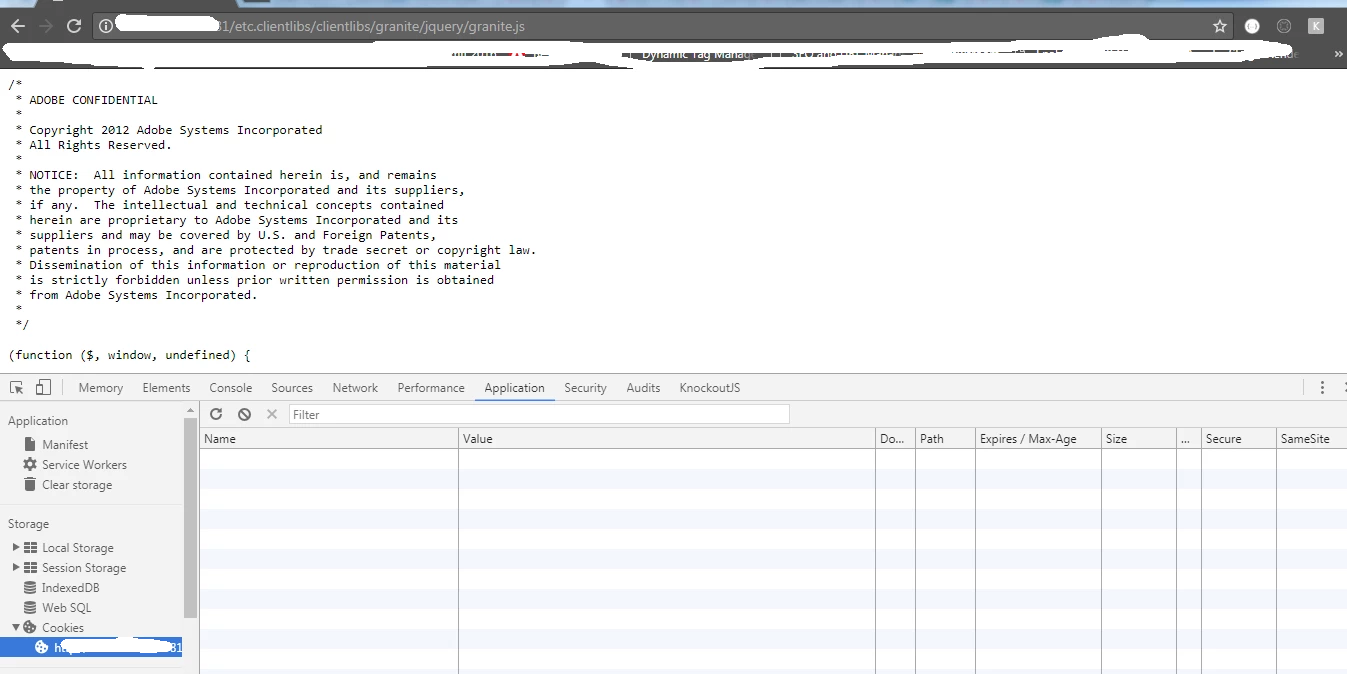Expand the Local Storage tree node

pyautogui.click(x=15, y=547)
